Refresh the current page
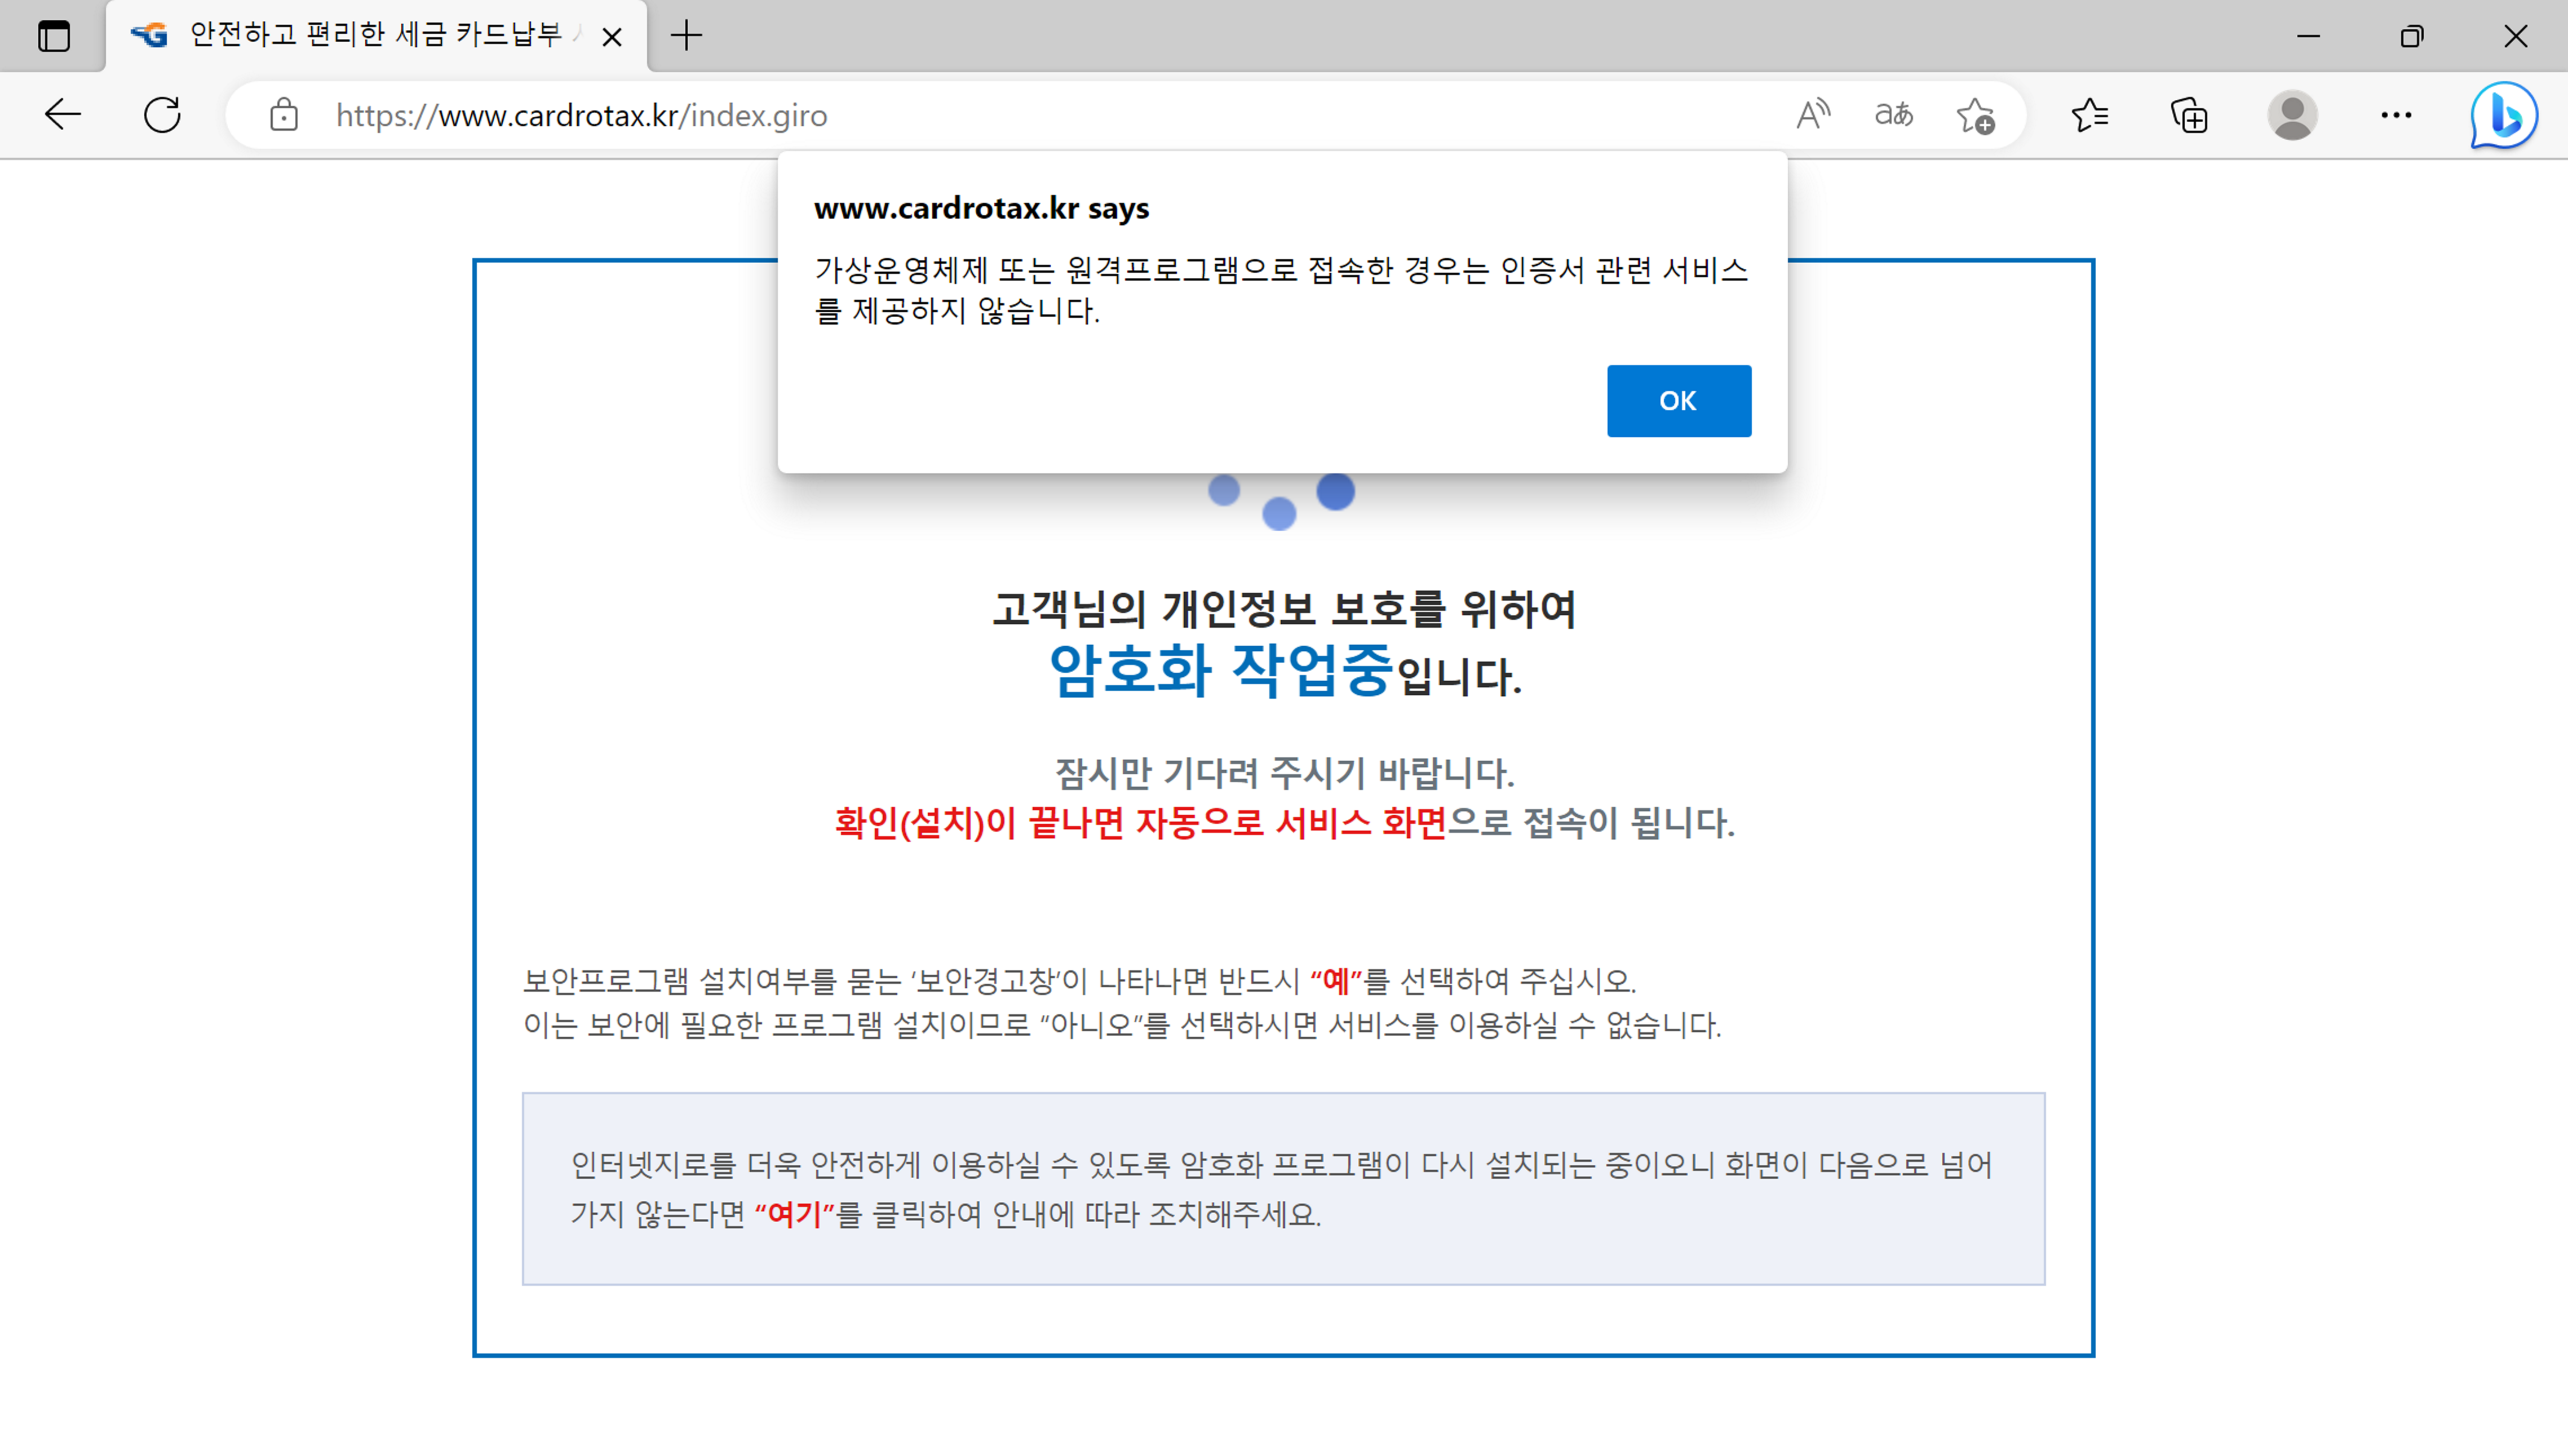 (x=162, y=115)
